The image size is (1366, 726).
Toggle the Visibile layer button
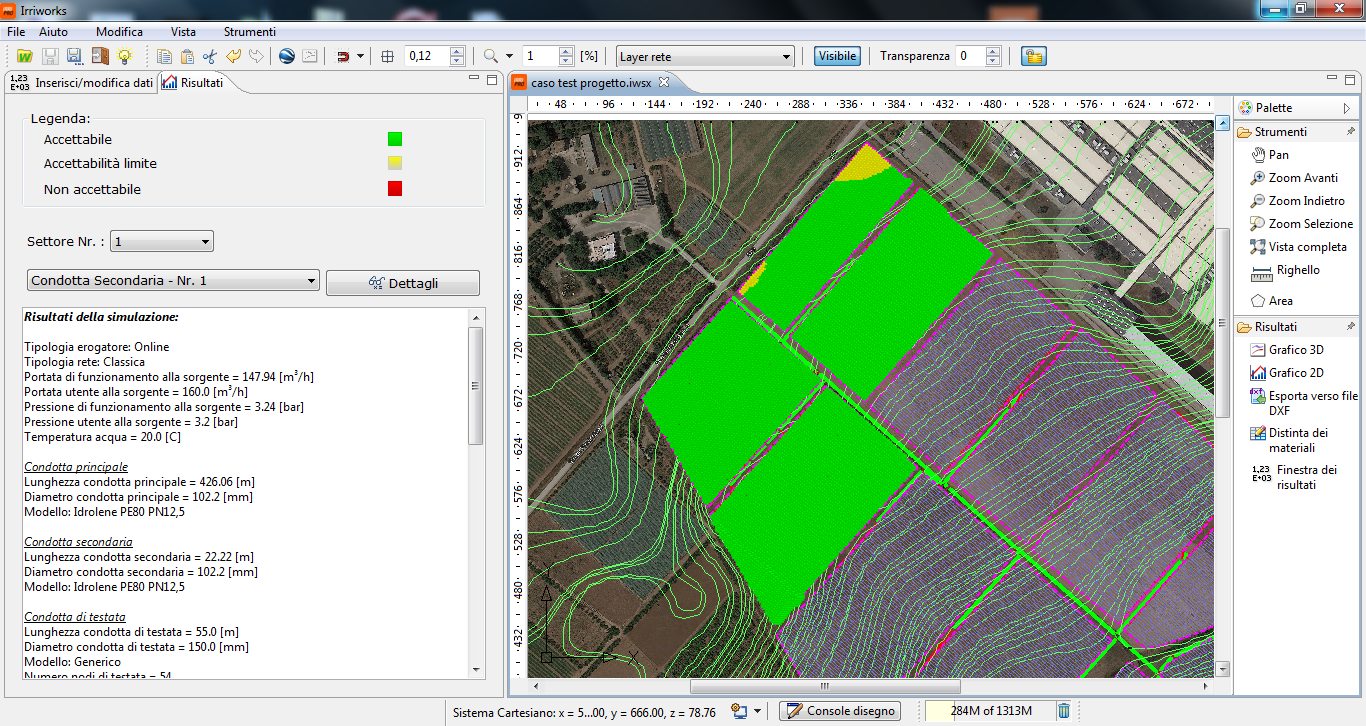click(837, 56)
